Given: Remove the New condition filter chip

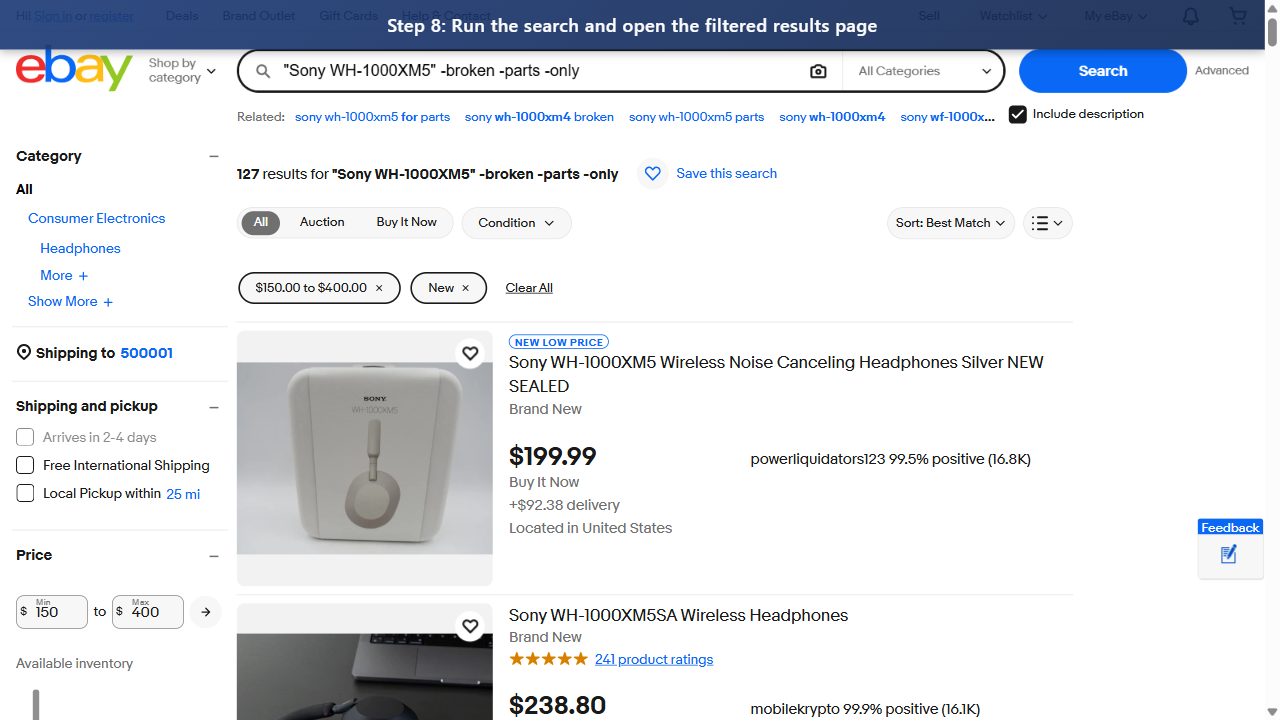Looking at the screenshot, I should (x=465, y=288).
